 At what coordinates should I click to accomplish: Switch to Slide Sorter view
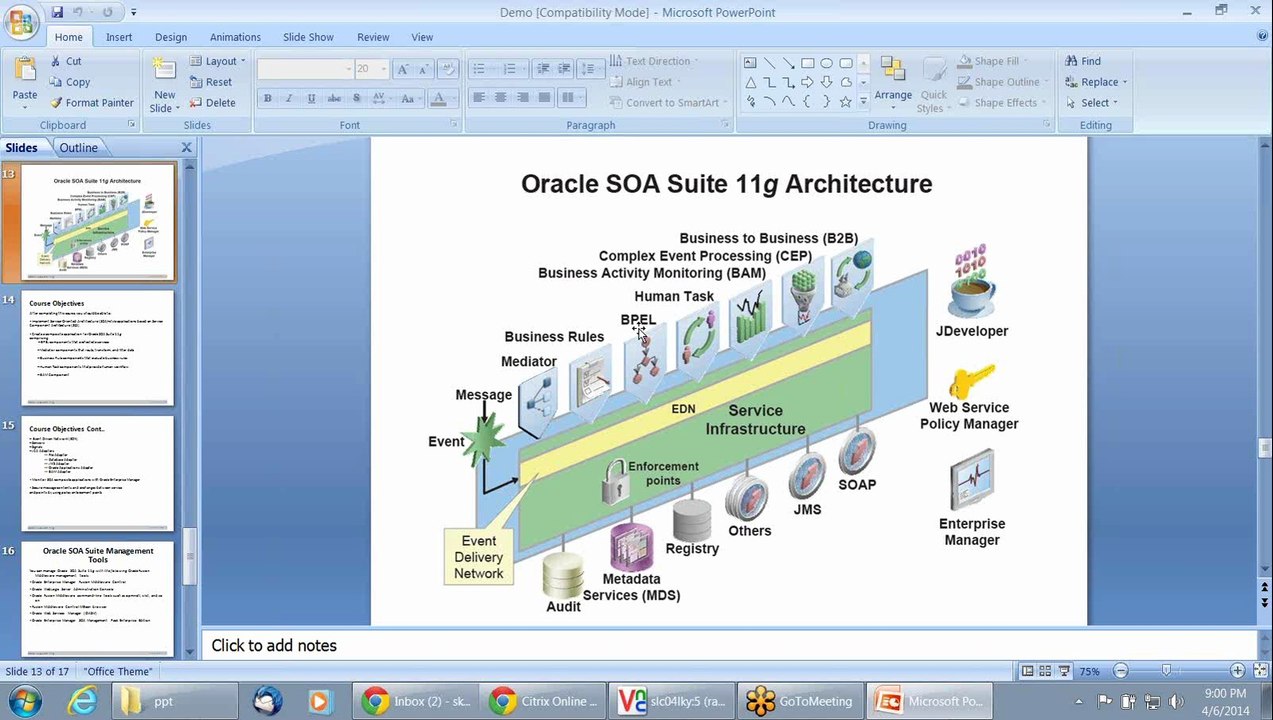point(1045,671)
